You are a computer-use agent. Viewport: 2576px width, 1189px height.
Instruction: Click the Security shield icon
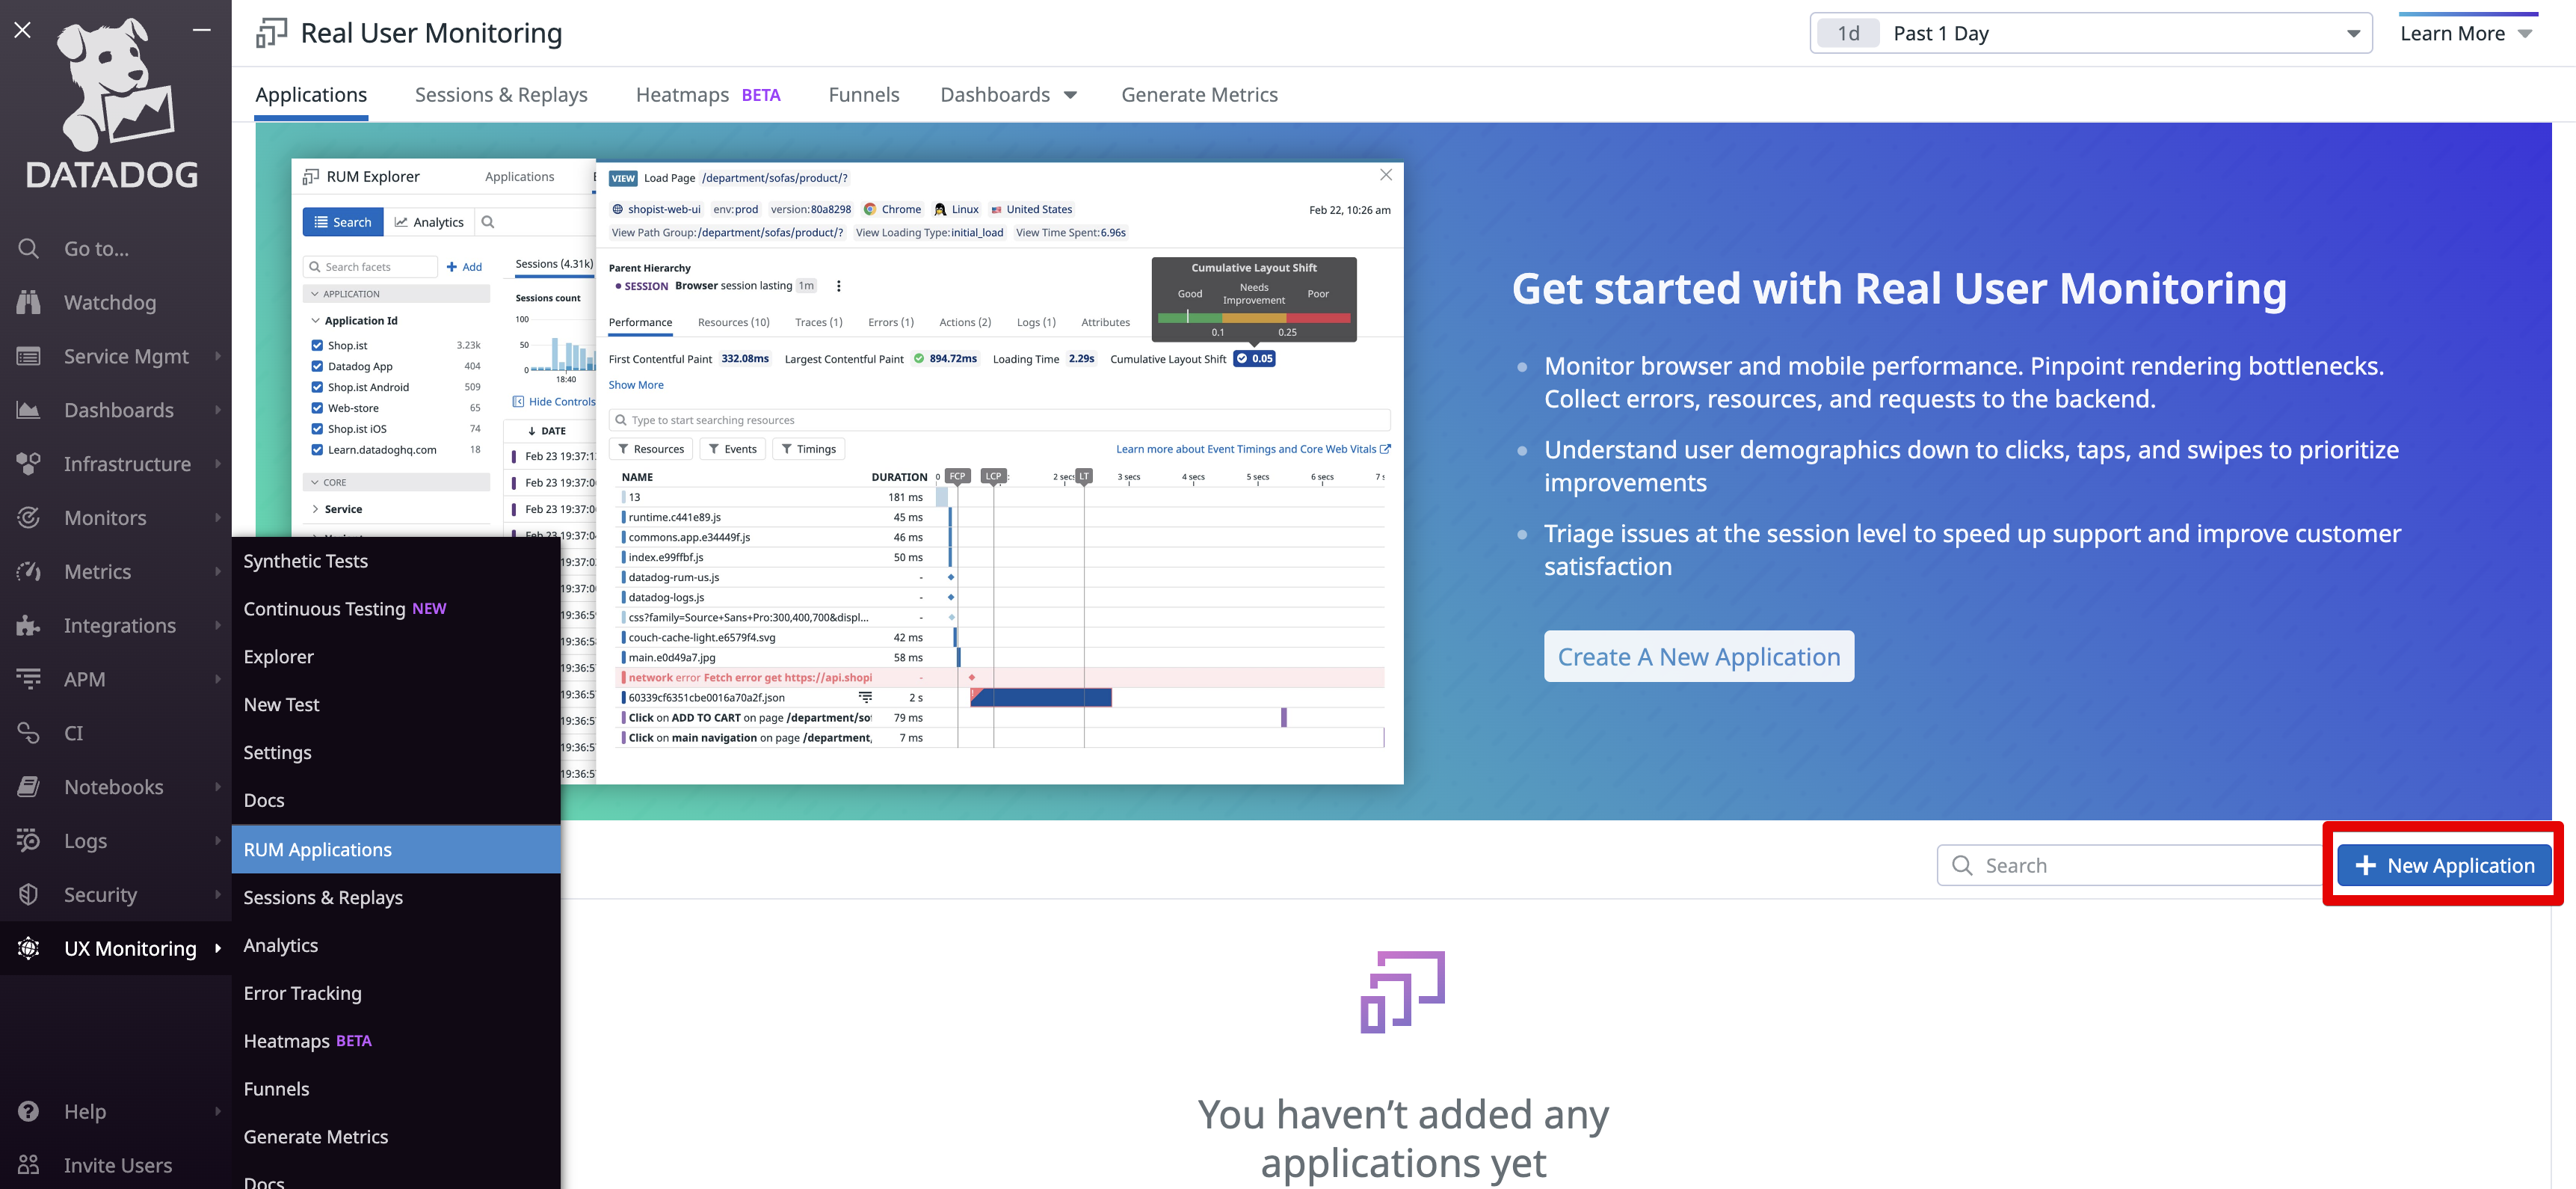(29, 894)
